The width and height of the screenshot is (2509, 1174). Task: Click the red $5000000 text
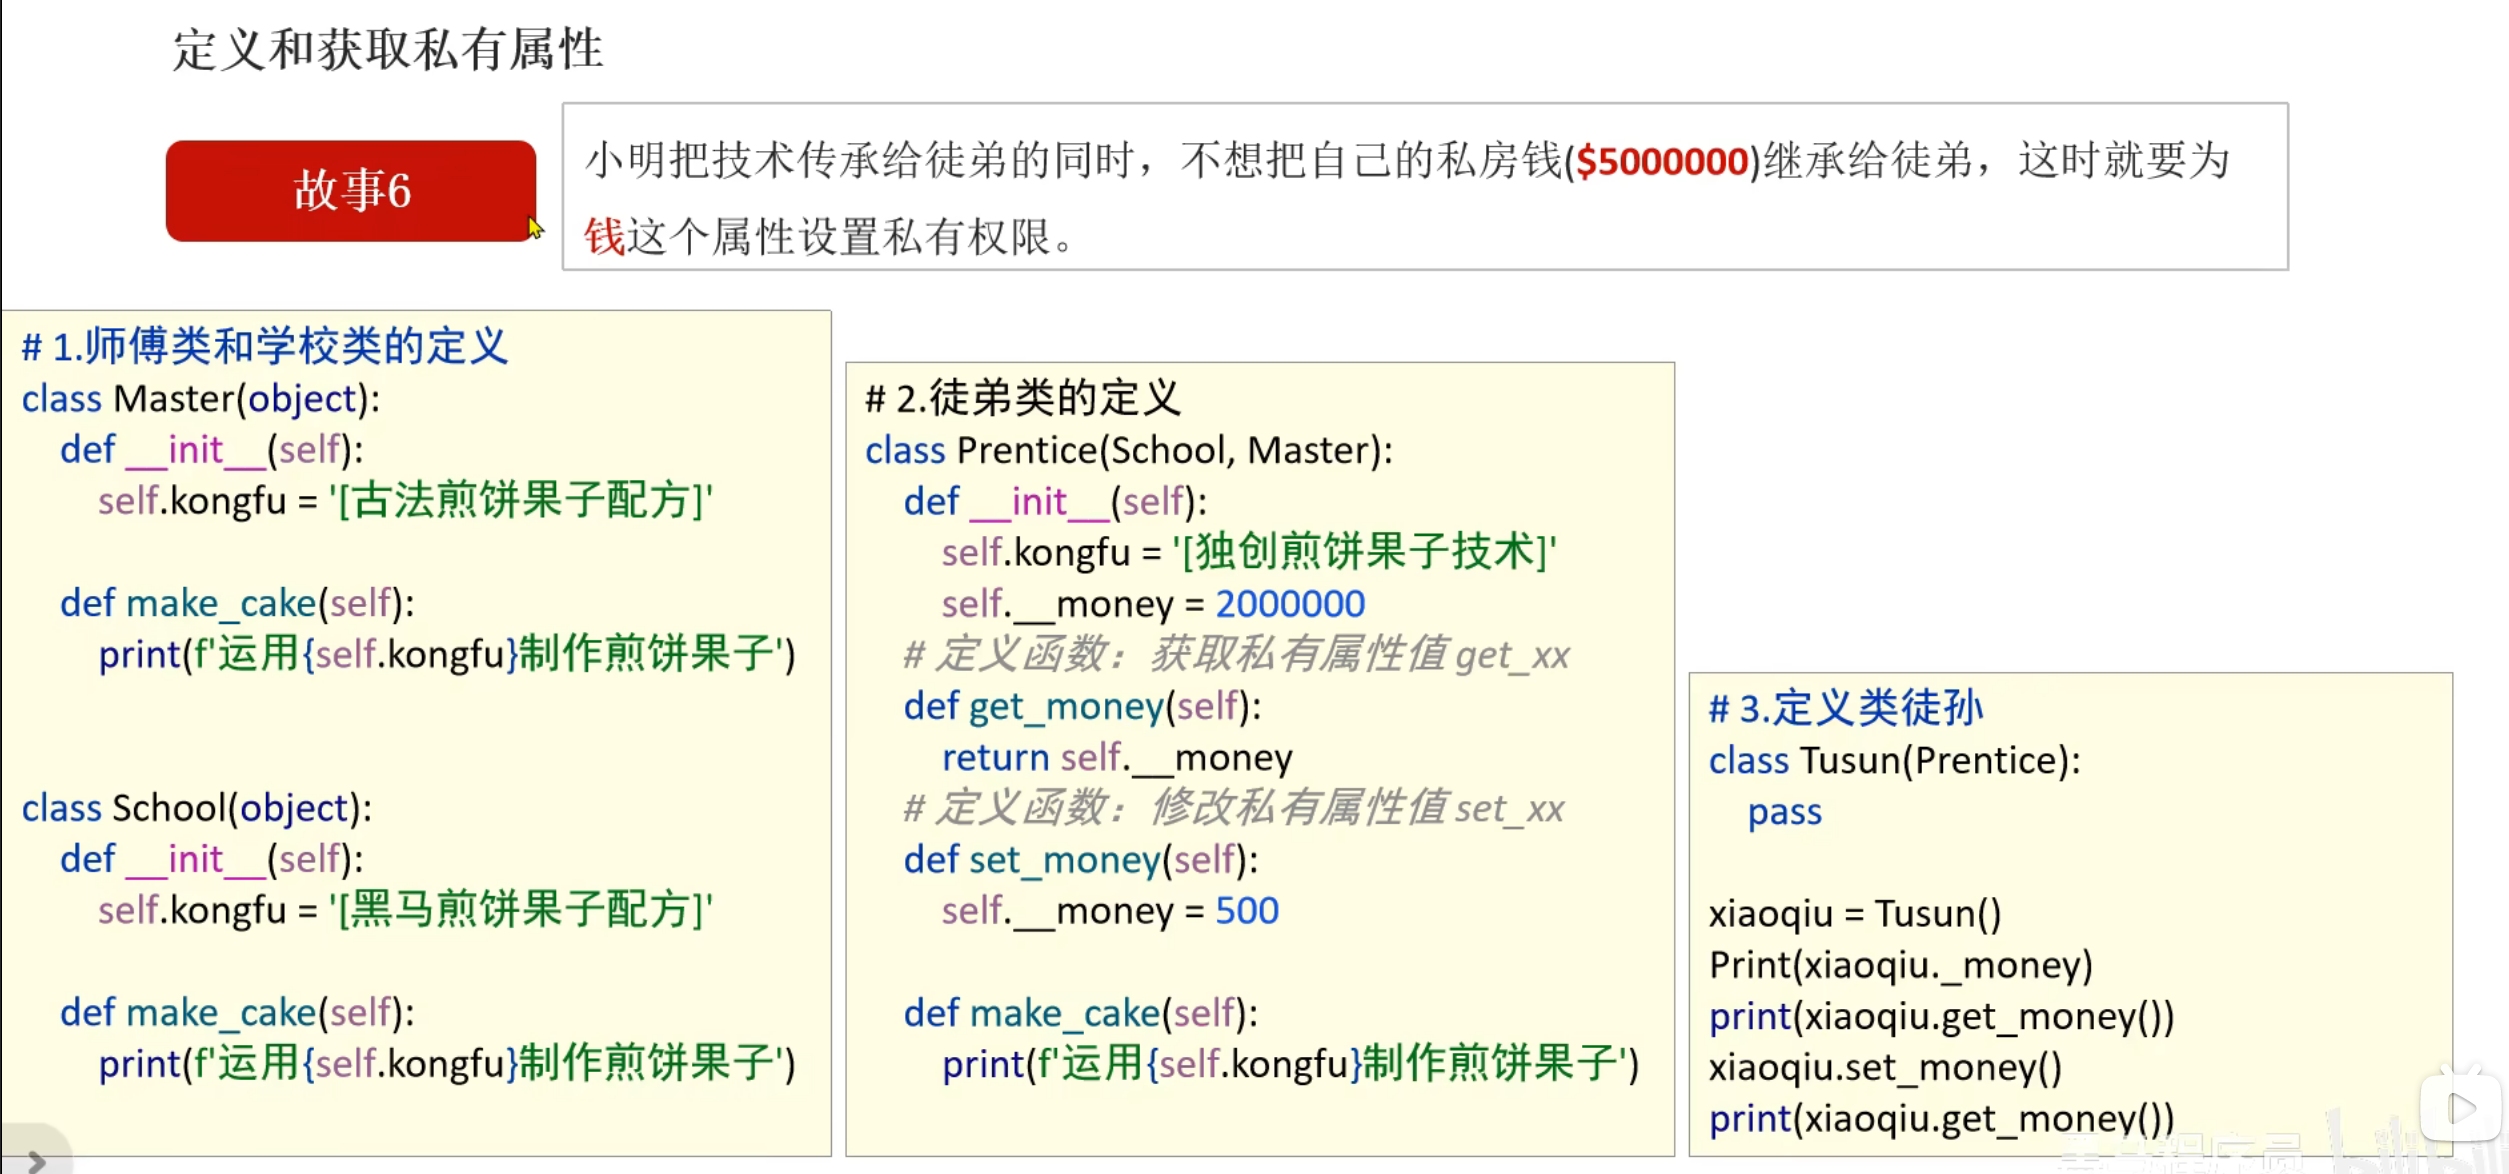1661,162
